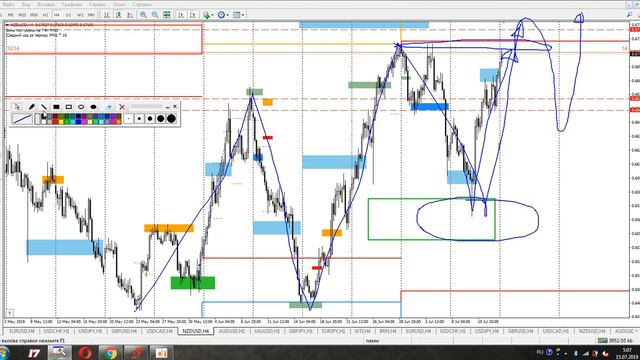This screenshot has width=640, height=360.
Task: Click the H4 timeframe button
Action: tap(57, 15)
